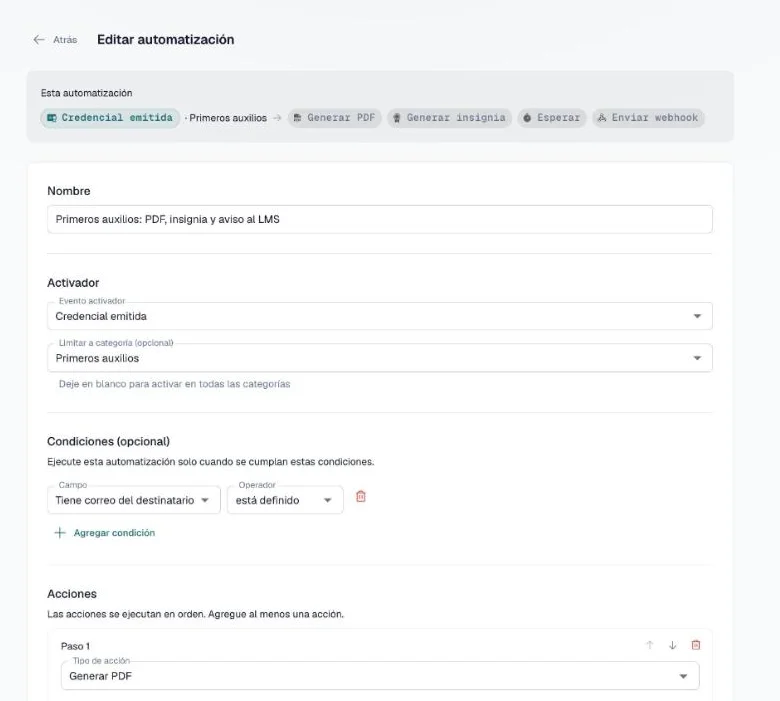
Task: Click the Agregar condición link
Action: [x=114, y=533]
